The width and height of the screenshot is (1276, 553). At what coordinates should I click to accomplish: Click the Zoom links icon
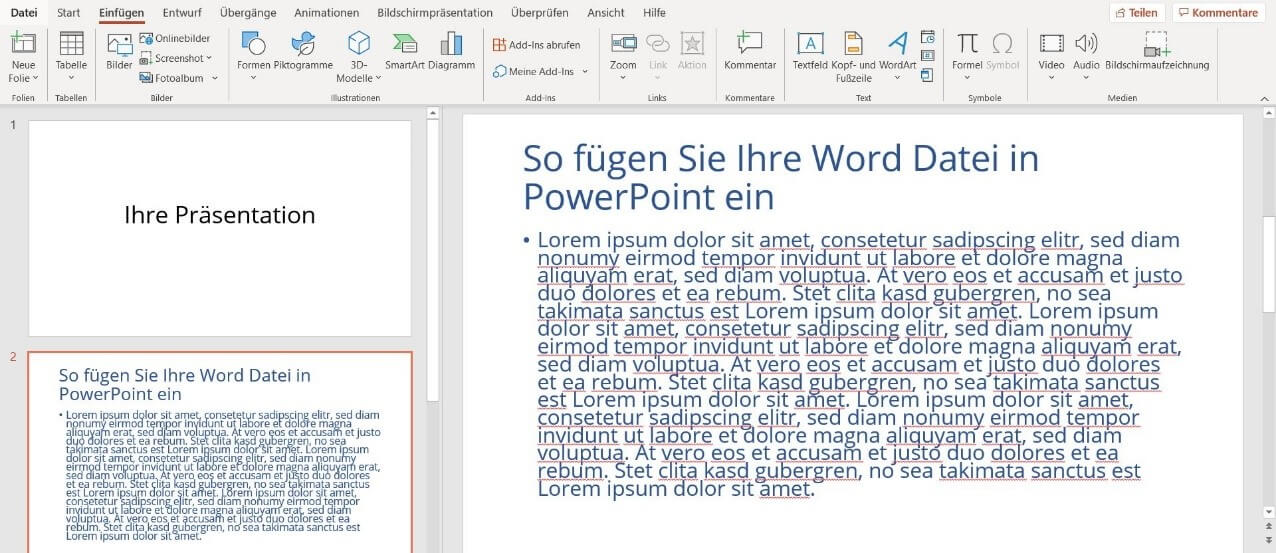(x=623, y=44)
